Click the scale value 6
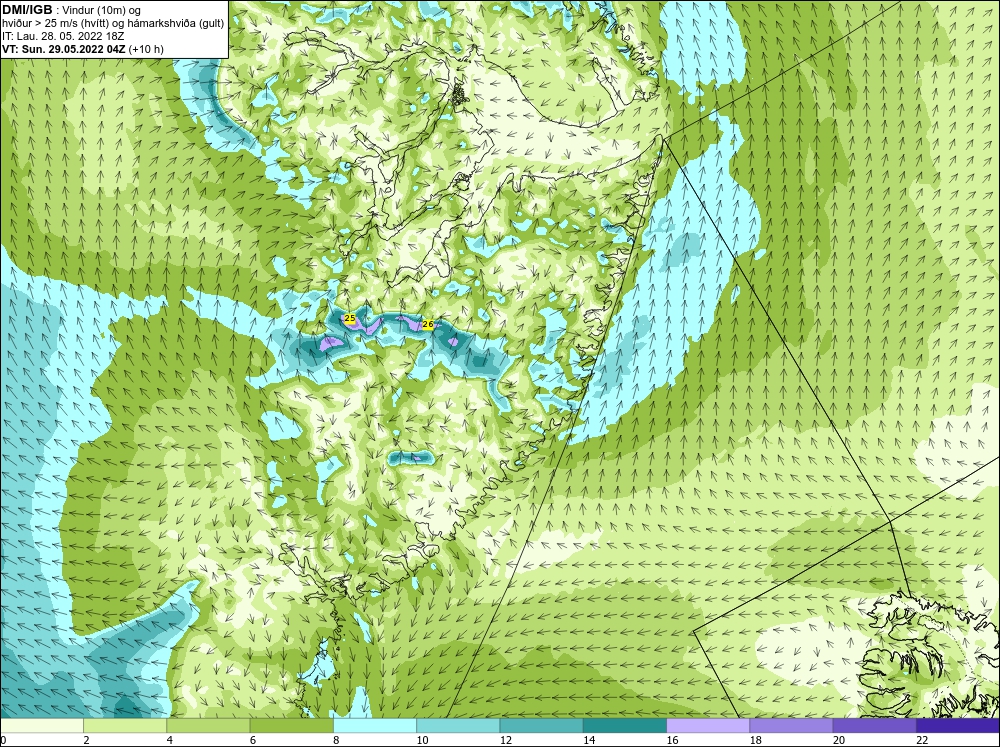 click(x=253, y=740)
